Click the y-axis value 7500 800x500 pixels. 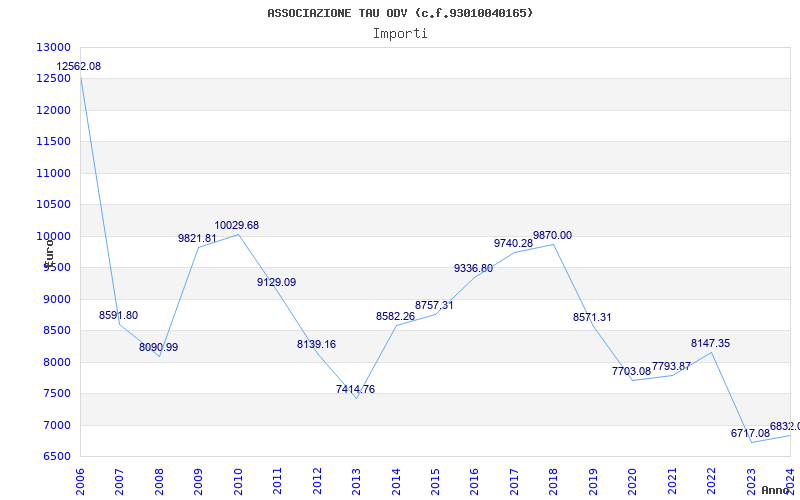tap(56, 393)
